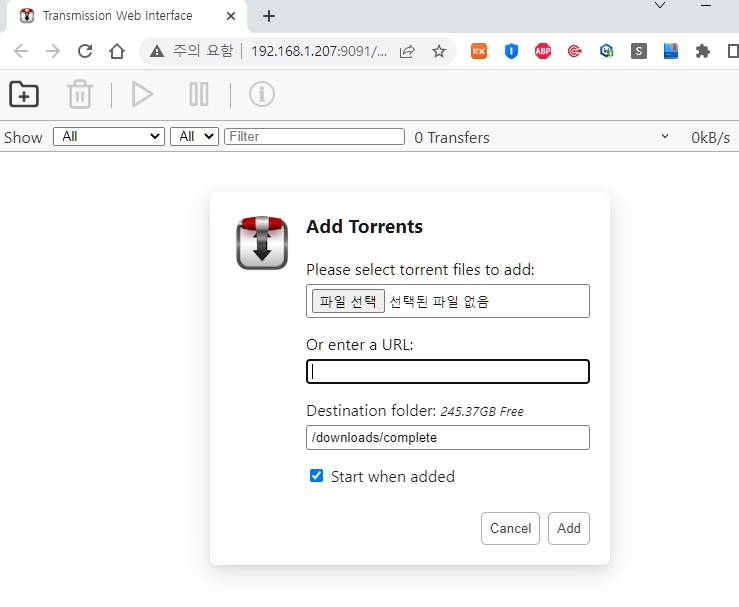The image size is (739, 607).
Task: Focus the Or enter a URL field
Action: point(448,371)
